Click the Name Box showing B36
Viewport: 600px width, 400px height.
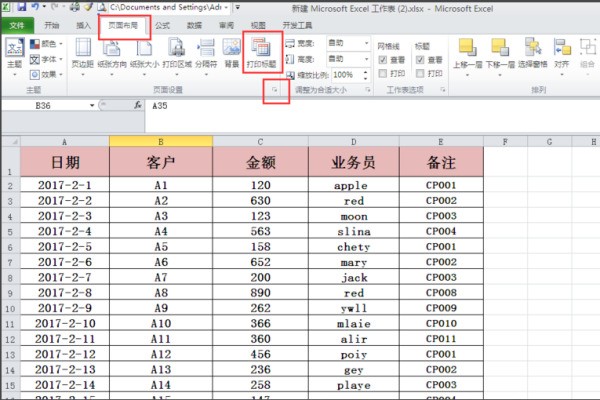point(60,105)
